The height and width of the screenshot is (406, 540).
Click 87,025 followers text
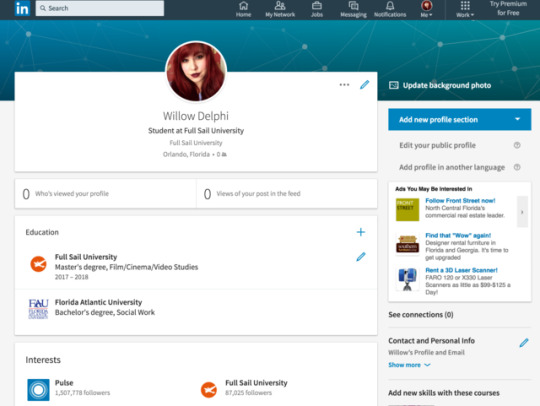(x=248, y=393)
